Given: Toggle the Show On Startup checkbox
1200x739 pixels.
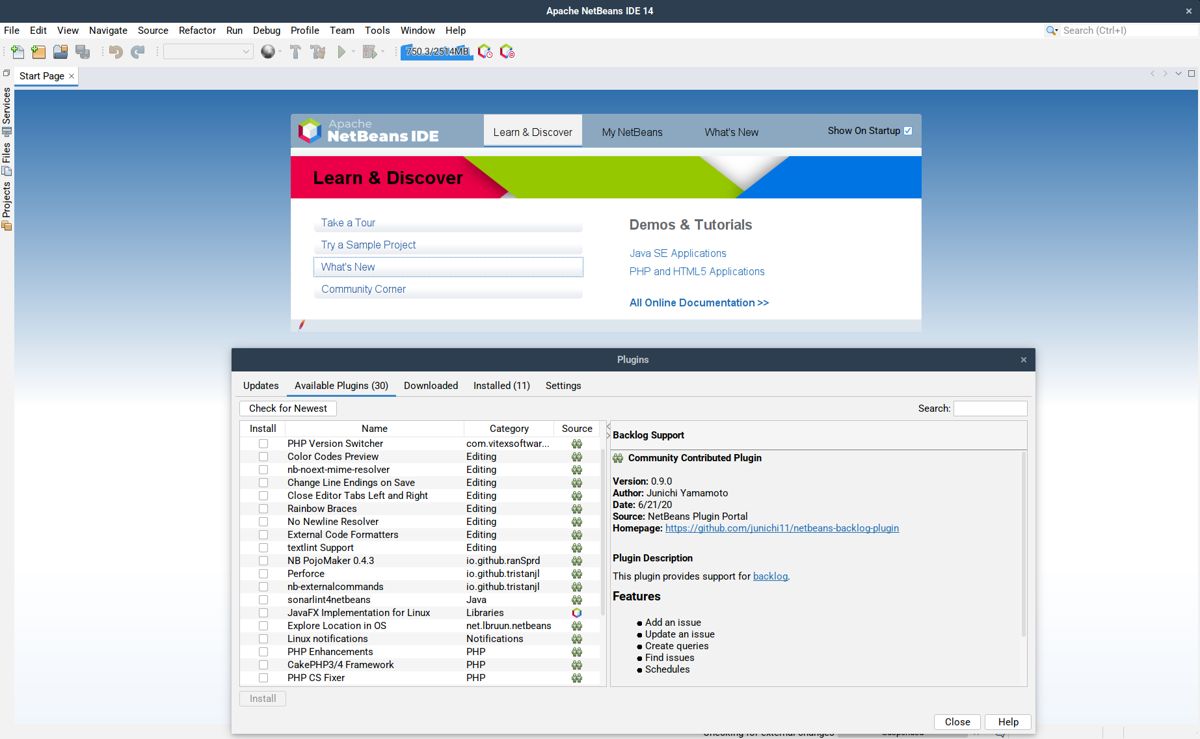Looking at the screenshot, I should (908, 131).
